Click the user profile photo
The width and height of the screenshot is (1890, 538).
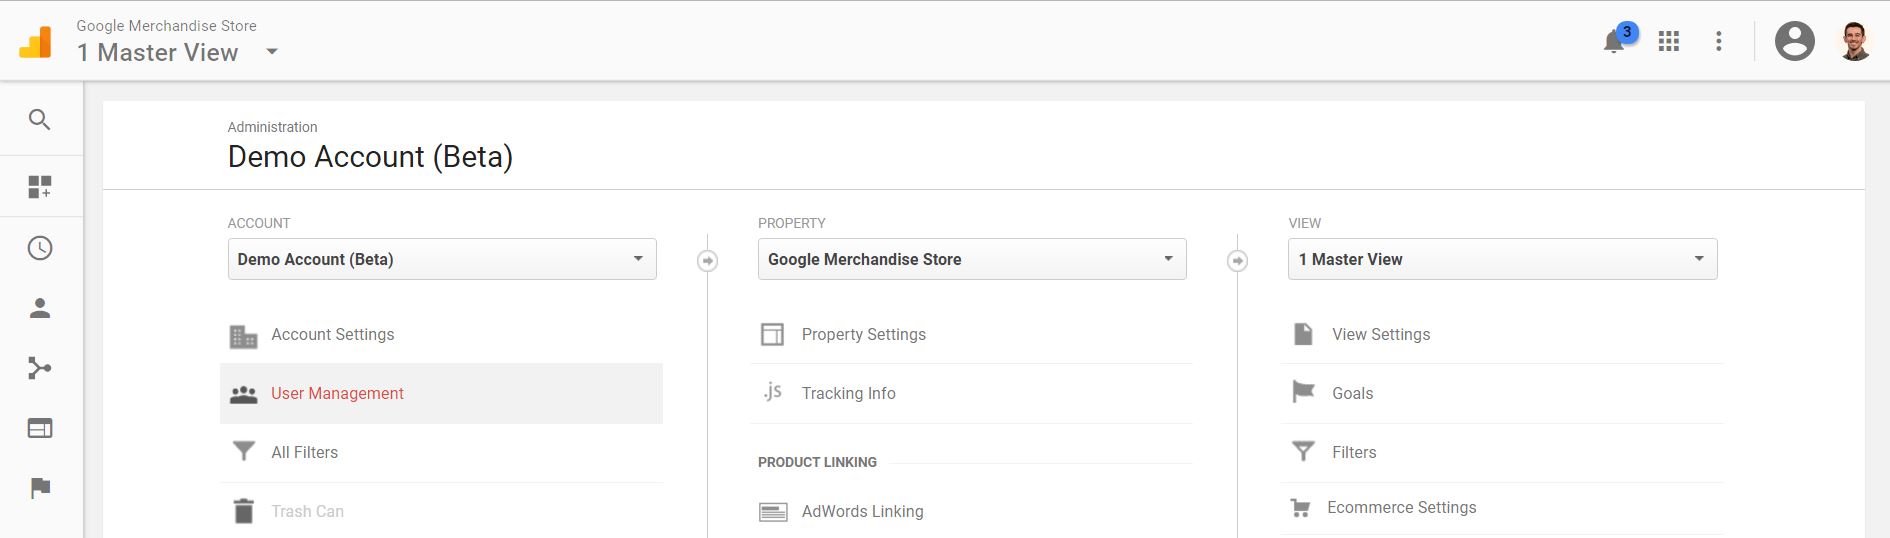tap(1855, 41)
